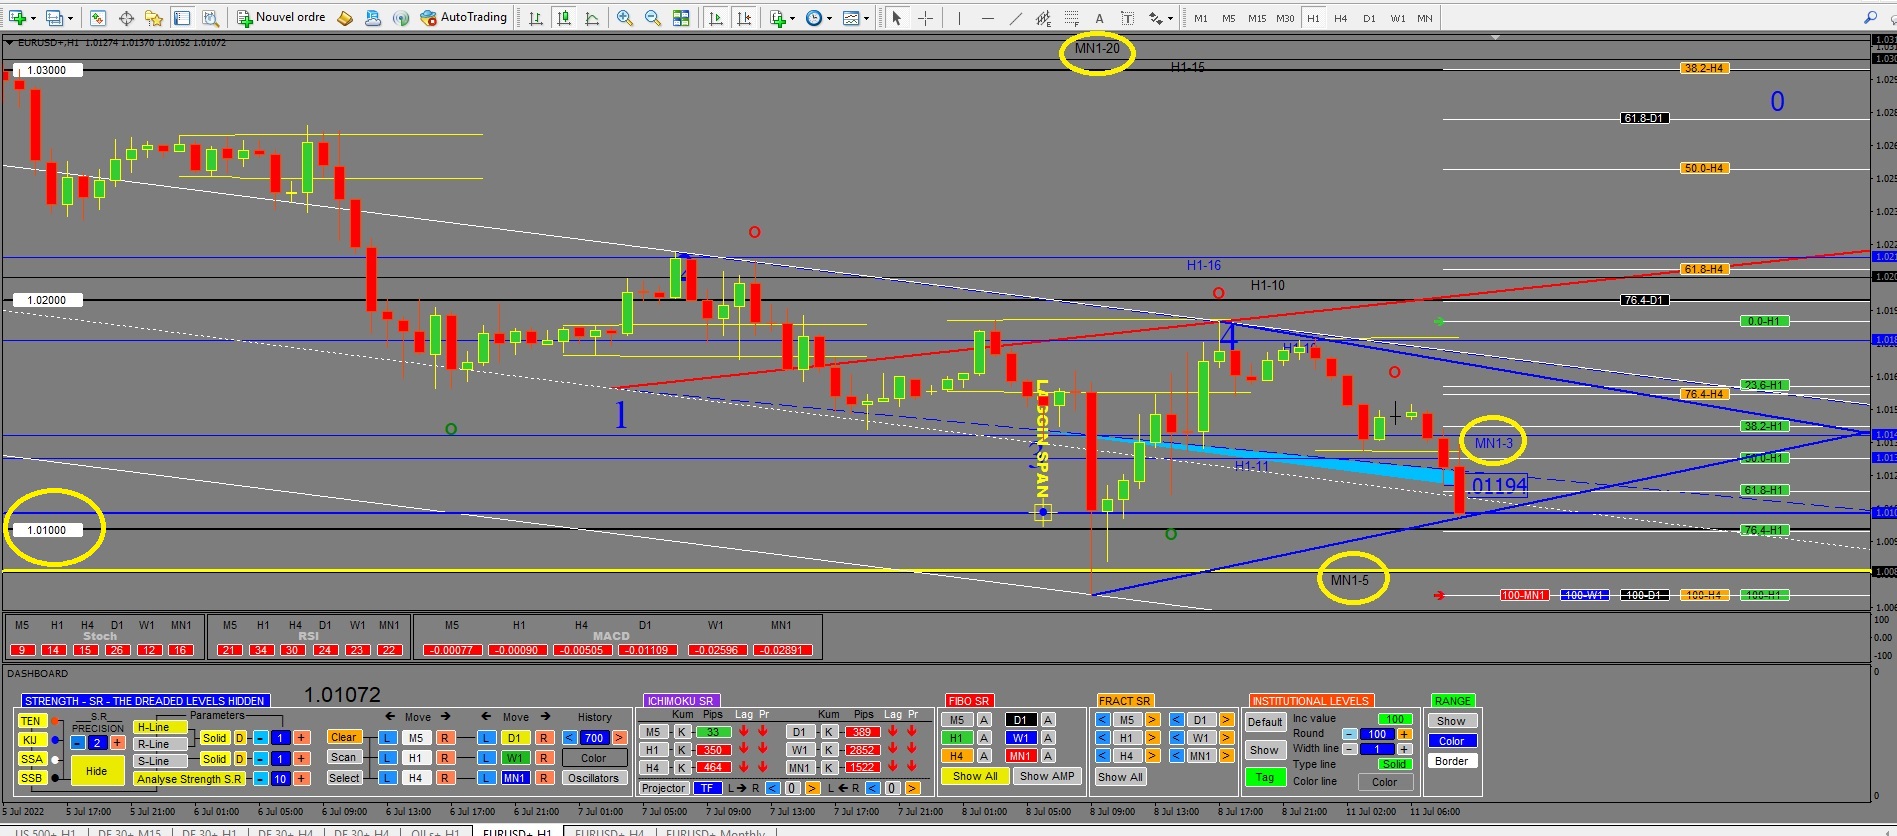Click the Oscillators button
Viewport: 1897px width, 836px height.
[x=594, y=778]
